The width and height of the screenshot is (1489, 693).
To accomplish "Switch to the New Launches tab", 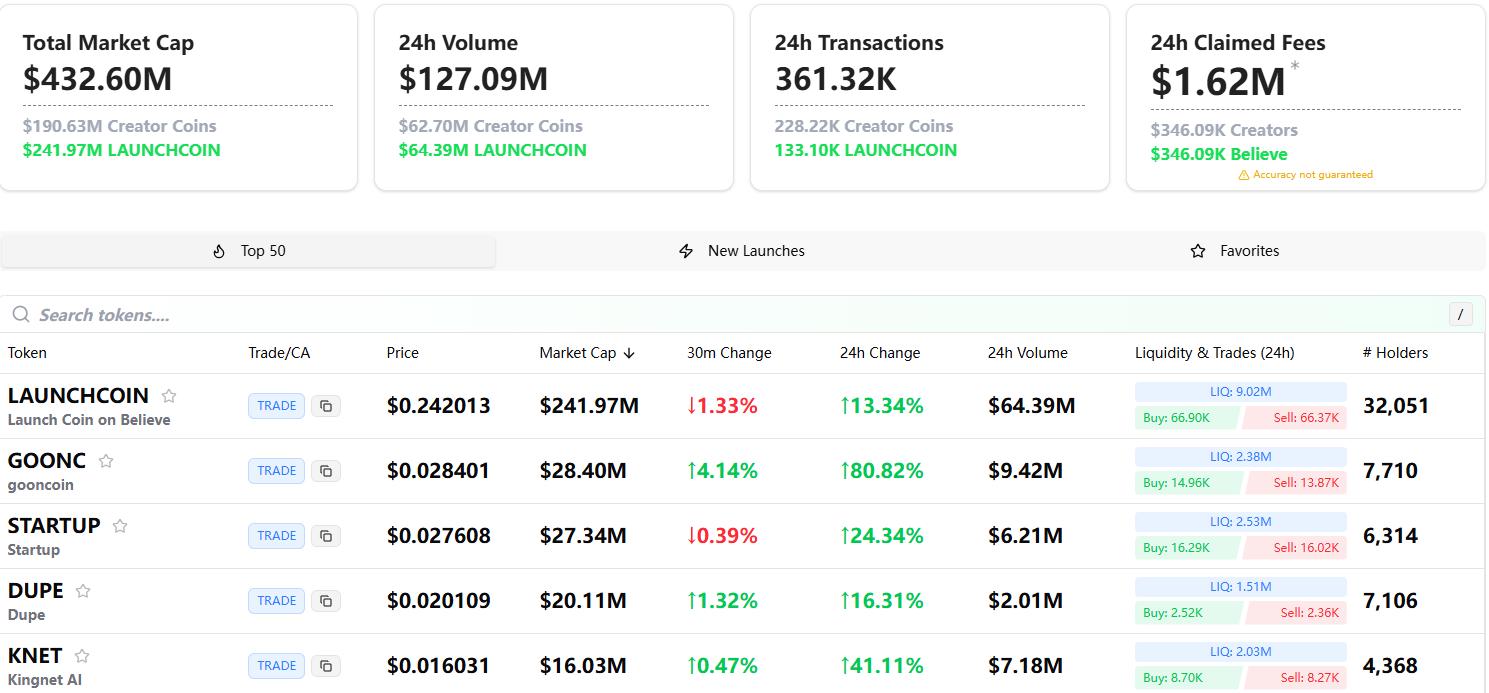I will [742, 251].
